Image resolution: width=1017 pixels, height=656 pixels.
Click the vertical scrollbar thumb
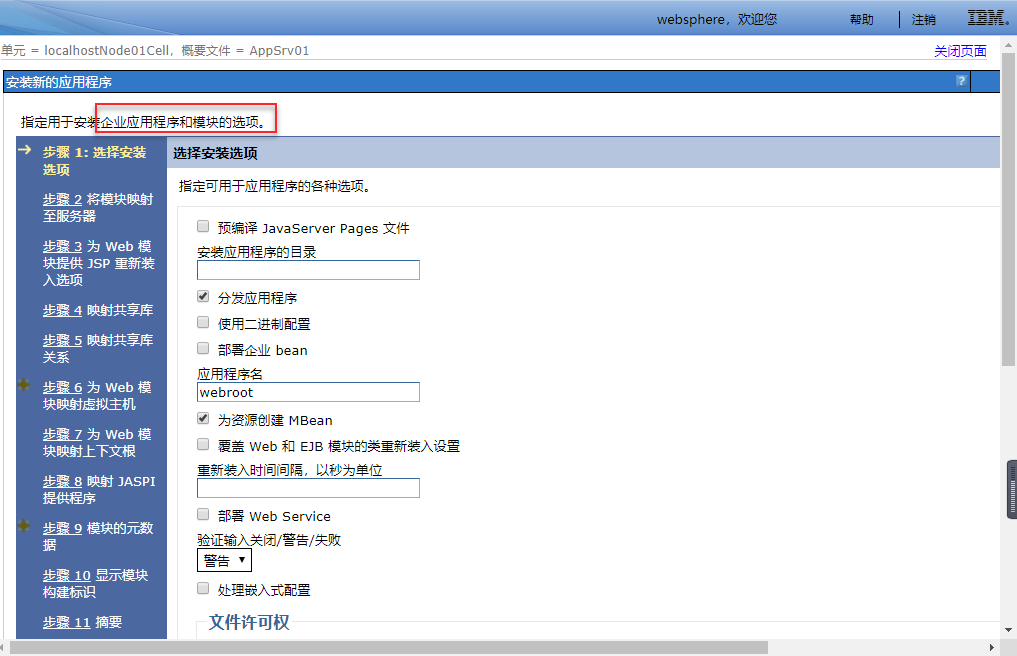1009,210
